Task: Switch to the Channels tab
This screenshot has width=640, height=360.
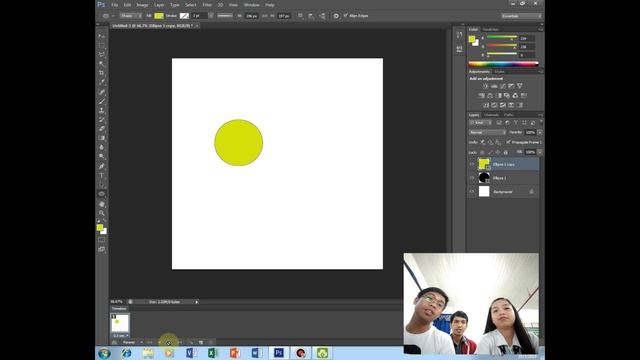Action: (491, 115)
